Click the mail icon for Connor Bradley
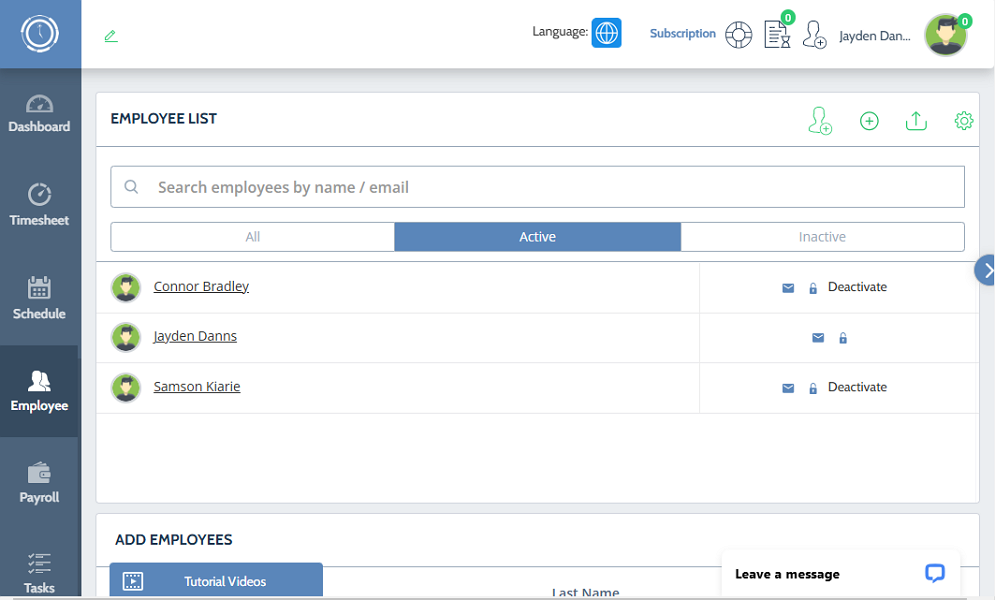Image resolution: width=995 pixels, height=600 pixels. point(788,288)
